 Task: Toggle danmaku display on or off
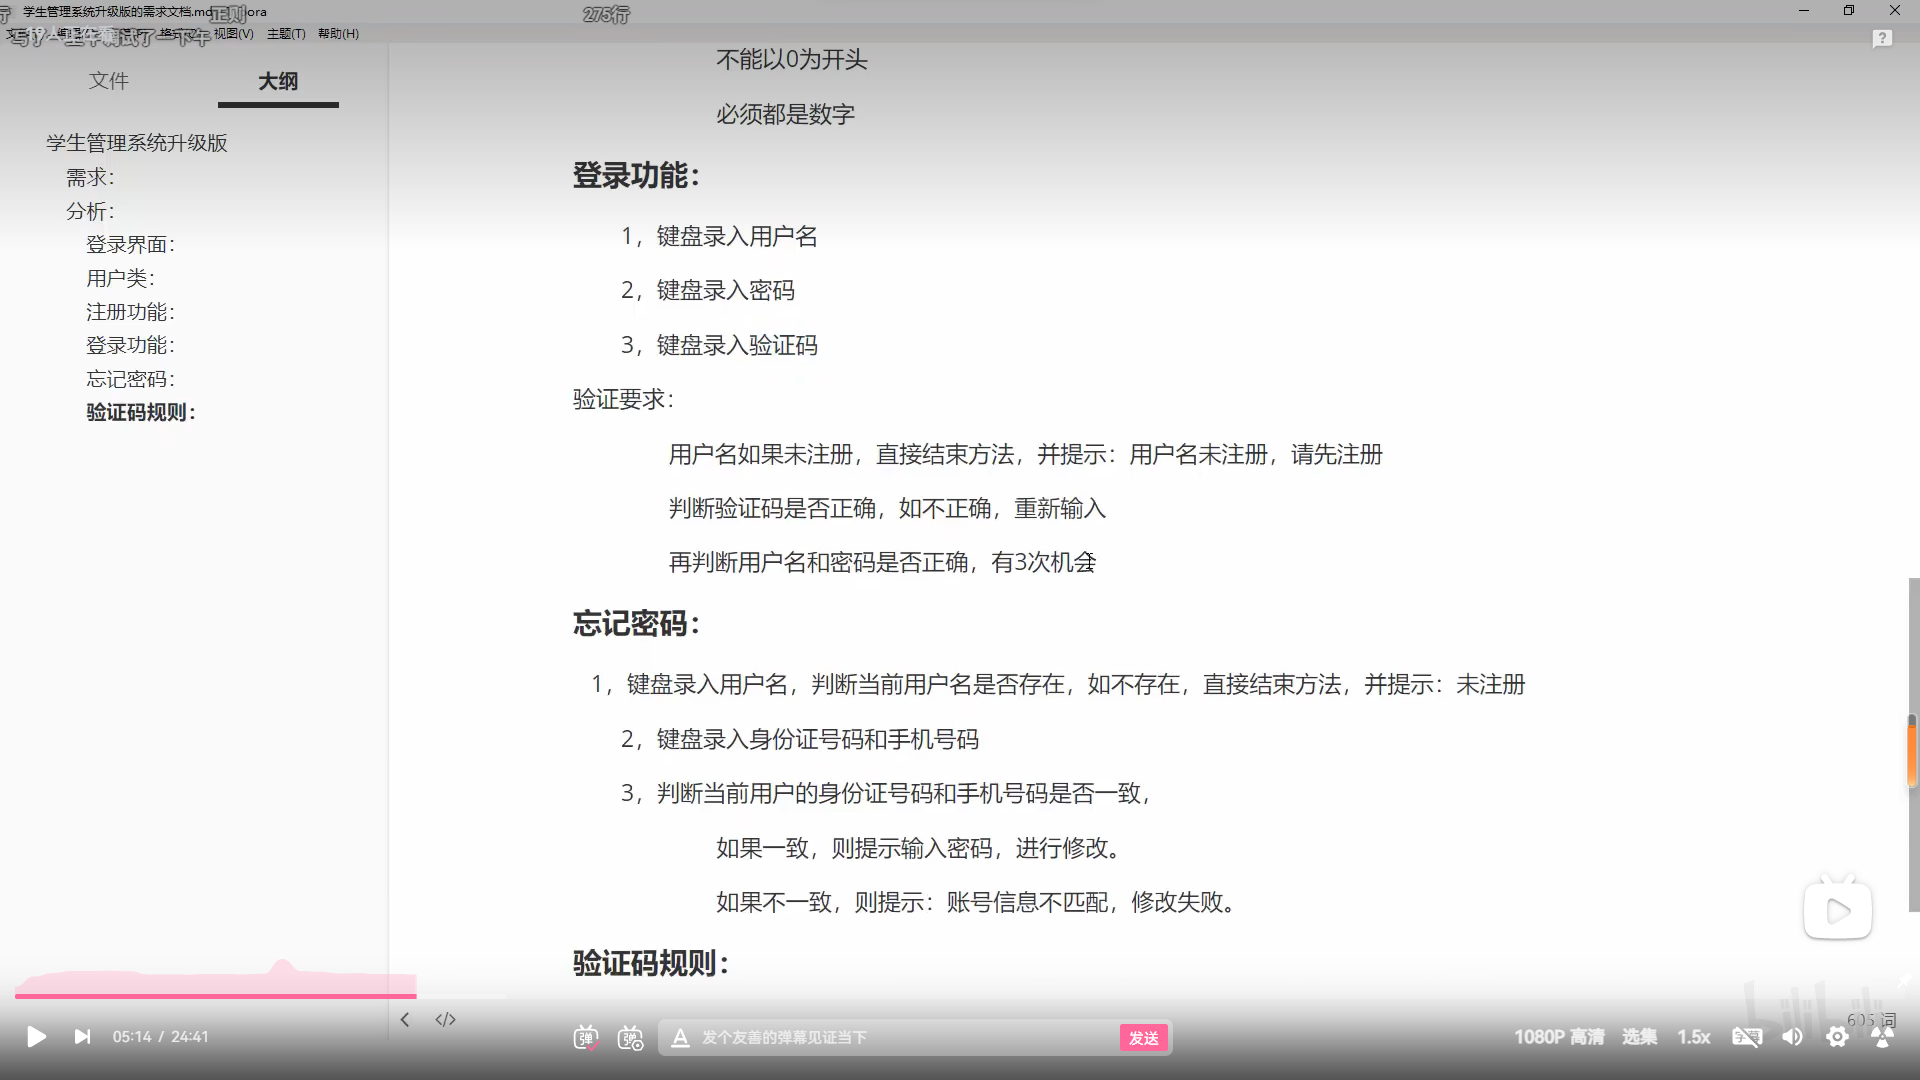[x=586, y=1038]
